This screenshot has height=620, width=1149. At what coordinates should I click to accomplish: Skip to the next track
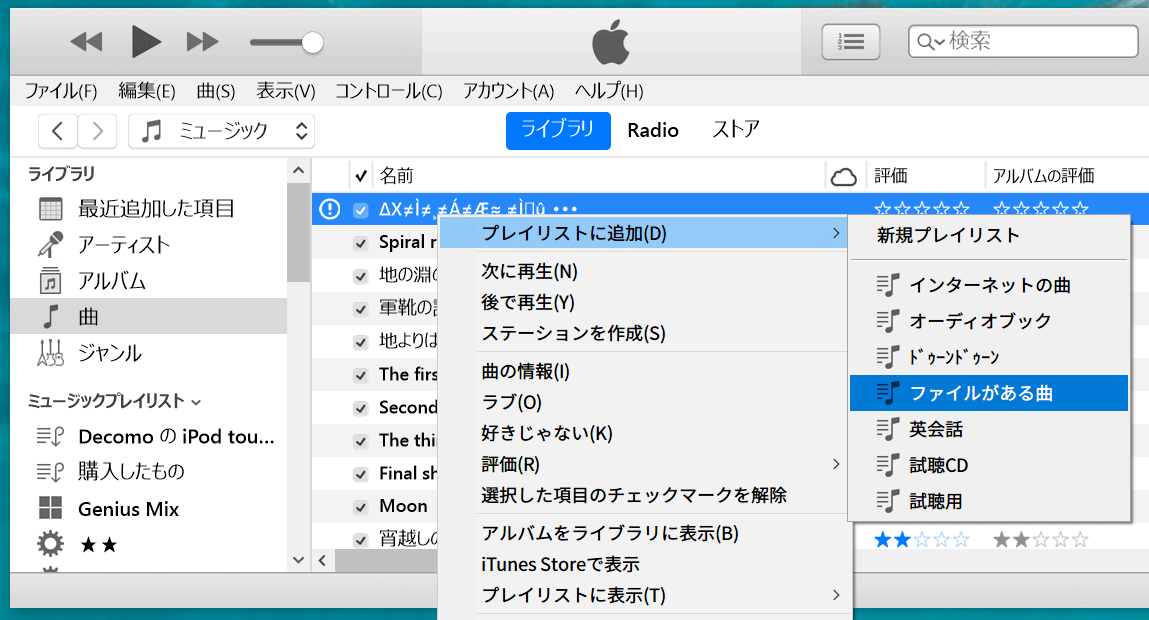[x=203, y=42]
